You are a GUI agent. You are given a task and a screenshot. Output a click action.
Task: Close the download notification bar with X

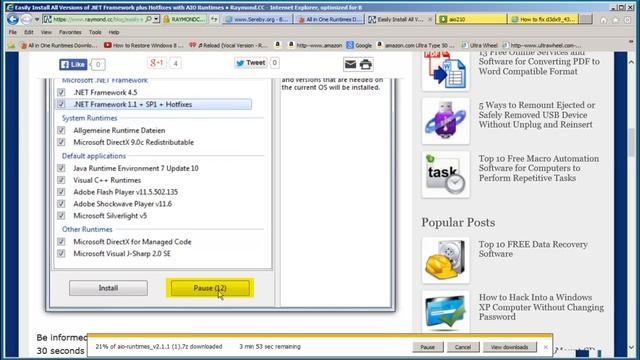[546, 347]
